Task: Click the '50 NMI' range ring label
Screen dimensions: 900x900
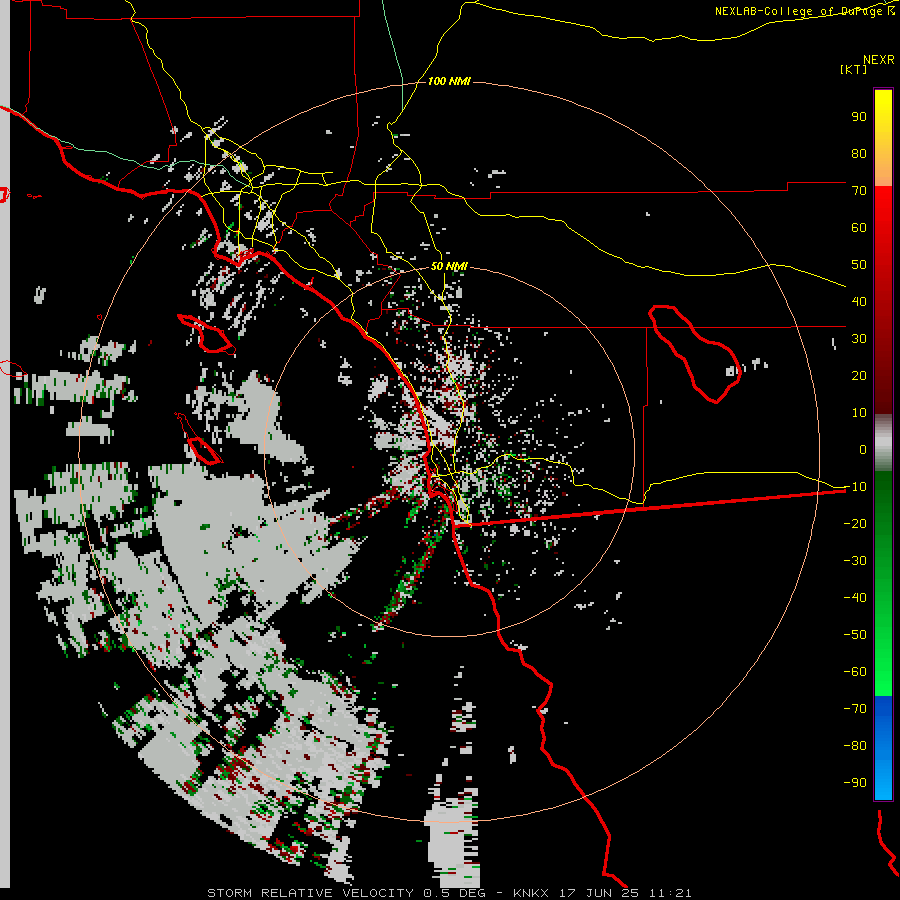Action: (449, 266)
